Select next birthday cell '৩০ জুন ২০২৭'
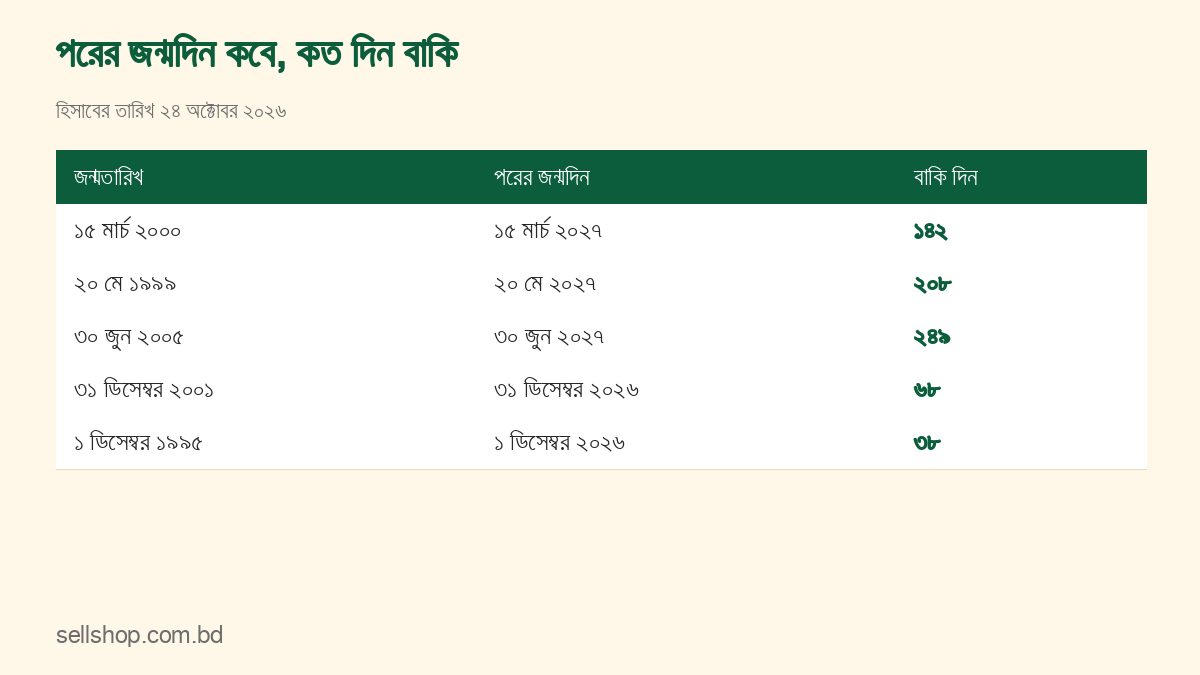Screen dimensions: 1200x675 (549, 337)
